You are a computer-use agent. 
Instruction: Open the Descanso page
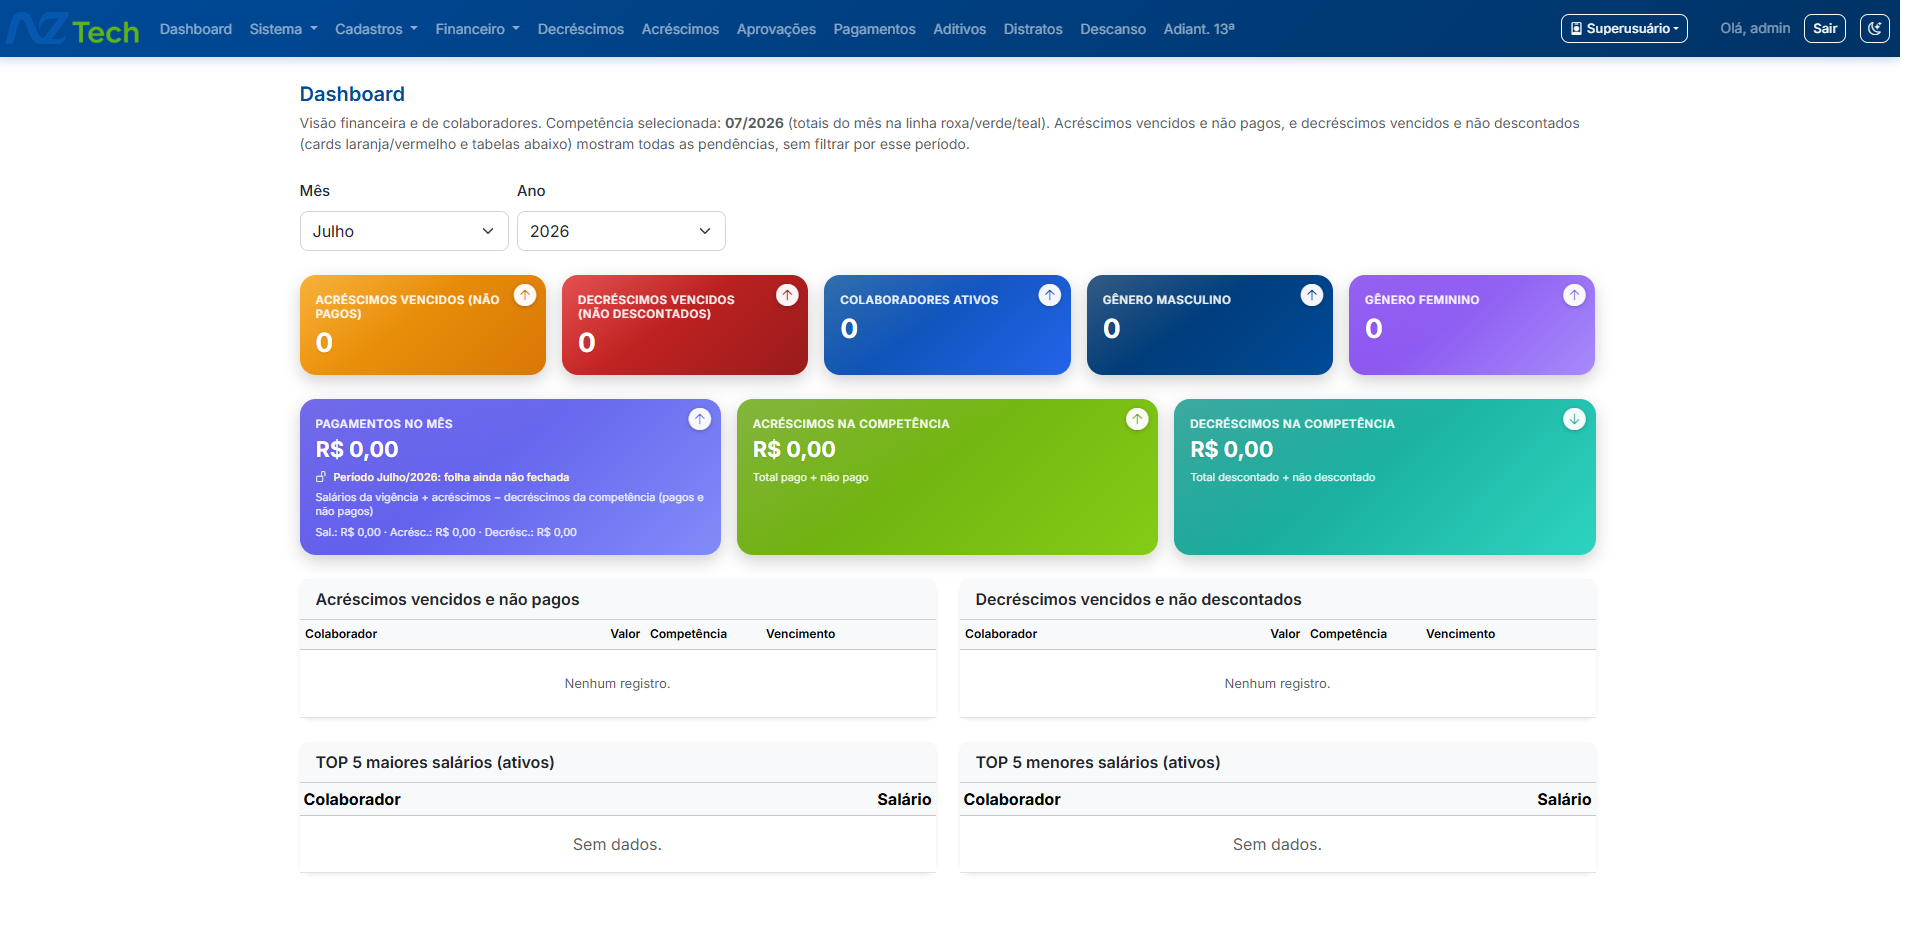pos(1113,29)
